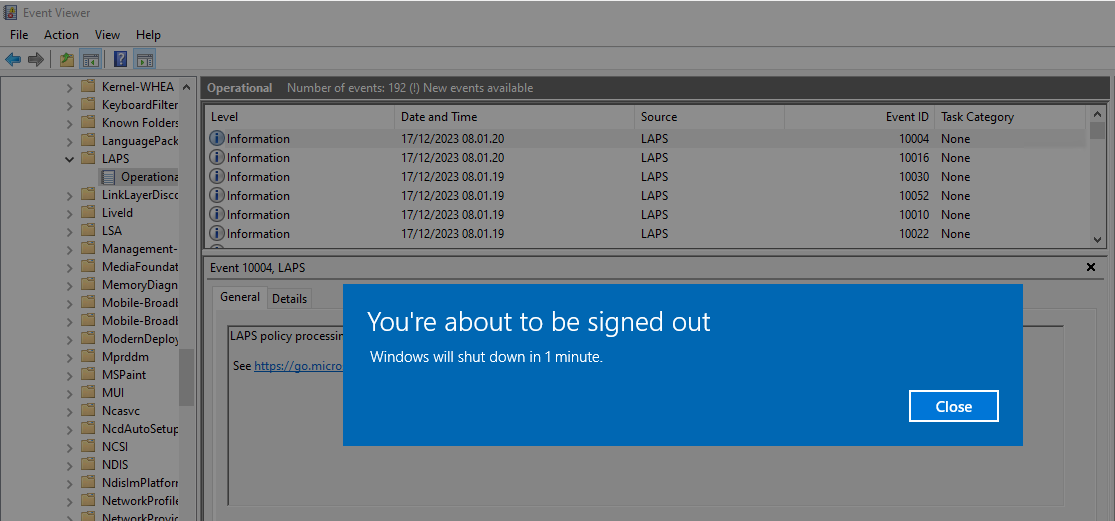Expand the MUI tree node
Viewport: 1115px width, 521px height.
69,392
